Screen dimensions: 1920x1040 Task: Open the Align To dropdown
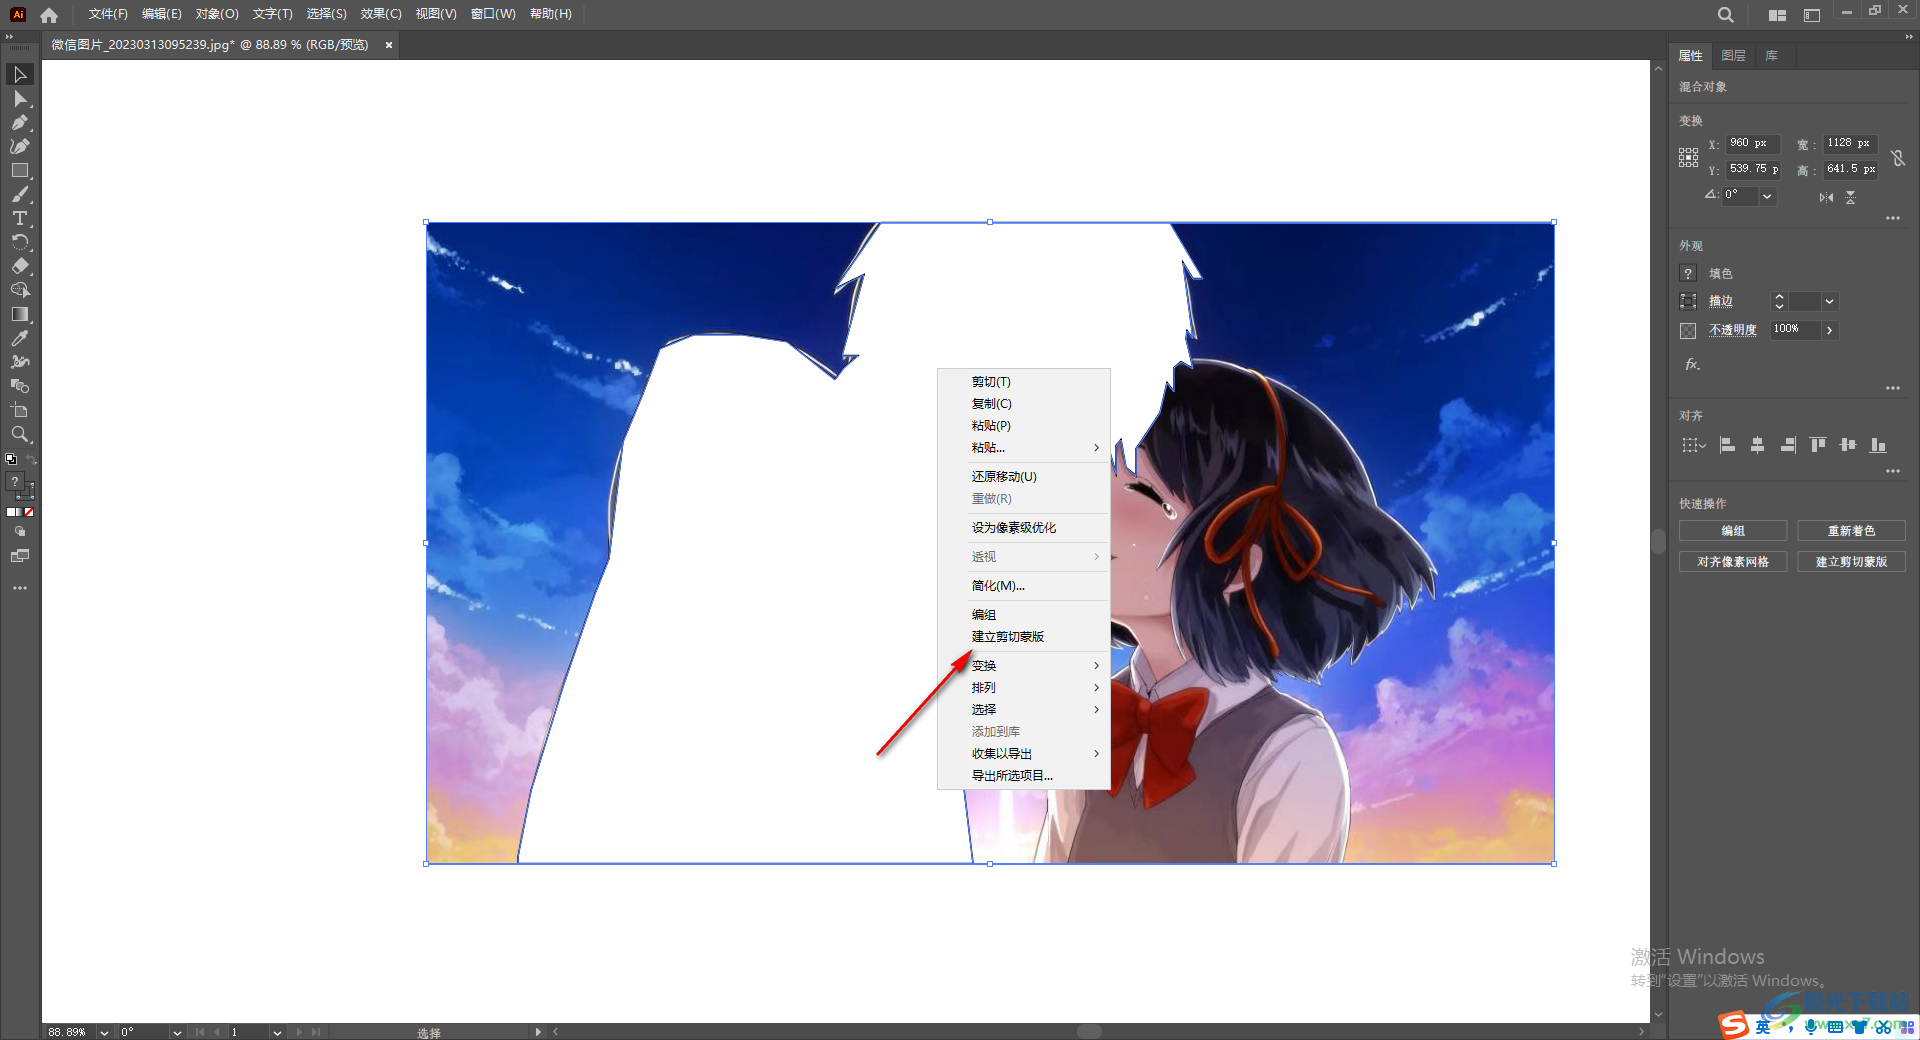pos(1692,445)
